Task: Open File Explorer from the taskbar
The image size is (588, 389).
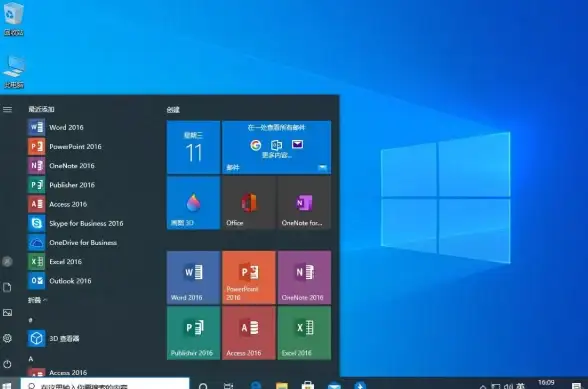Action: point(282,386)
